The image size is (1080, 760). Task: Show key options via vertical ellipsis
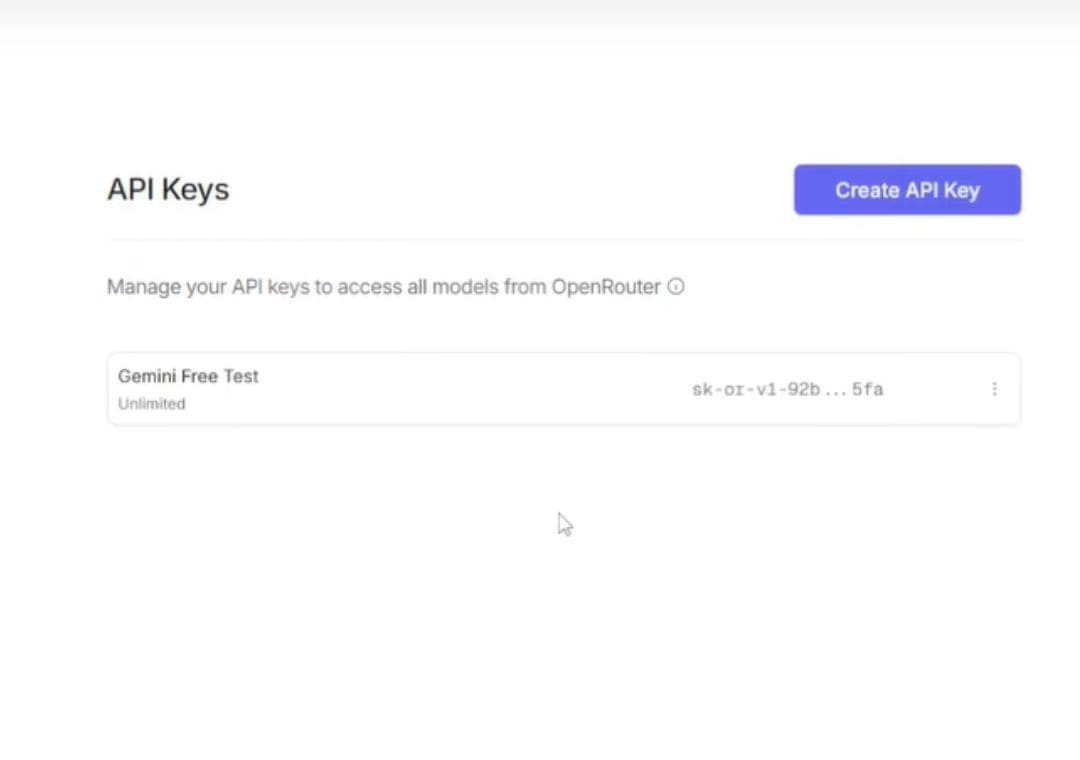994,389
